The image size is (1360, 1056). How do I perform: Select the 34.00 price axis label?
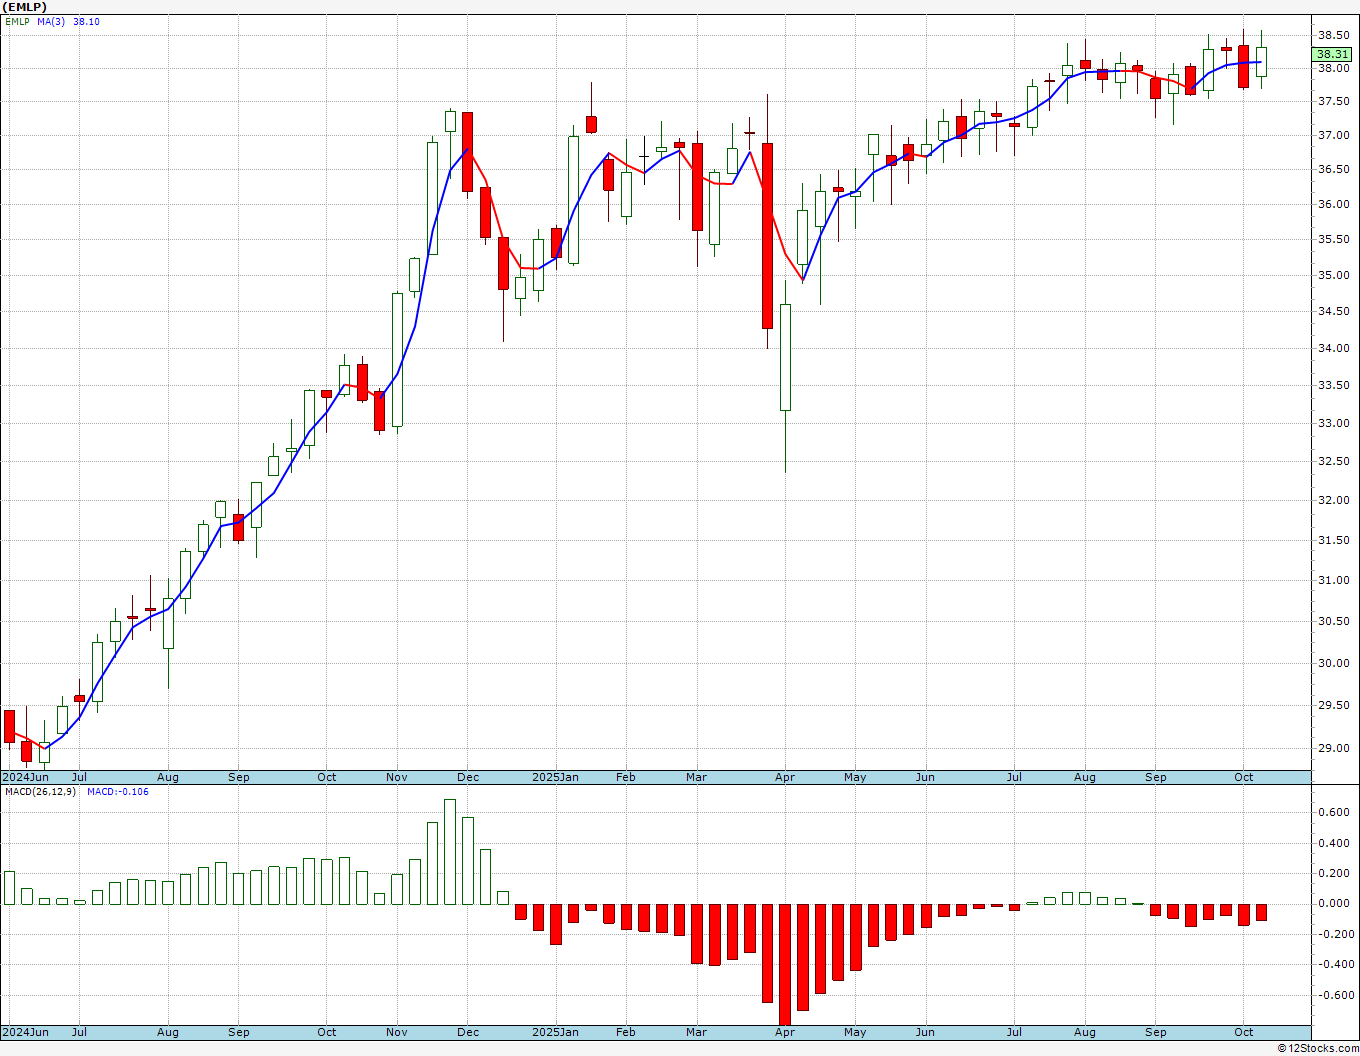(x=1332, y=348)
